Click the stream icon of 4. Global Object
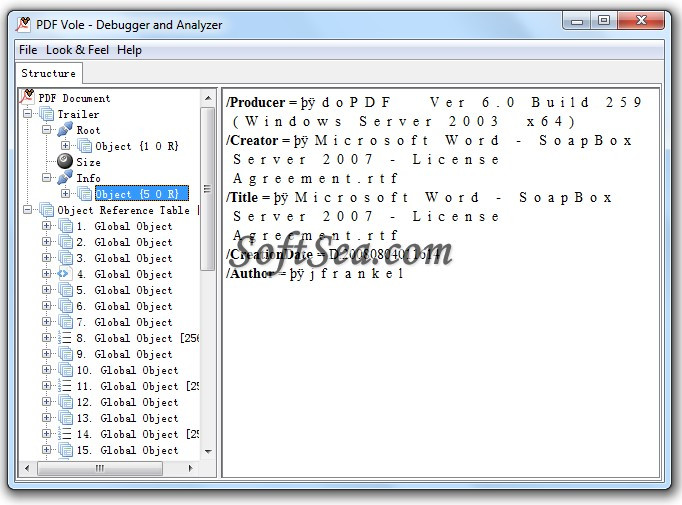The width and height of the screenshot is (682, 505). tap(64, 274)
